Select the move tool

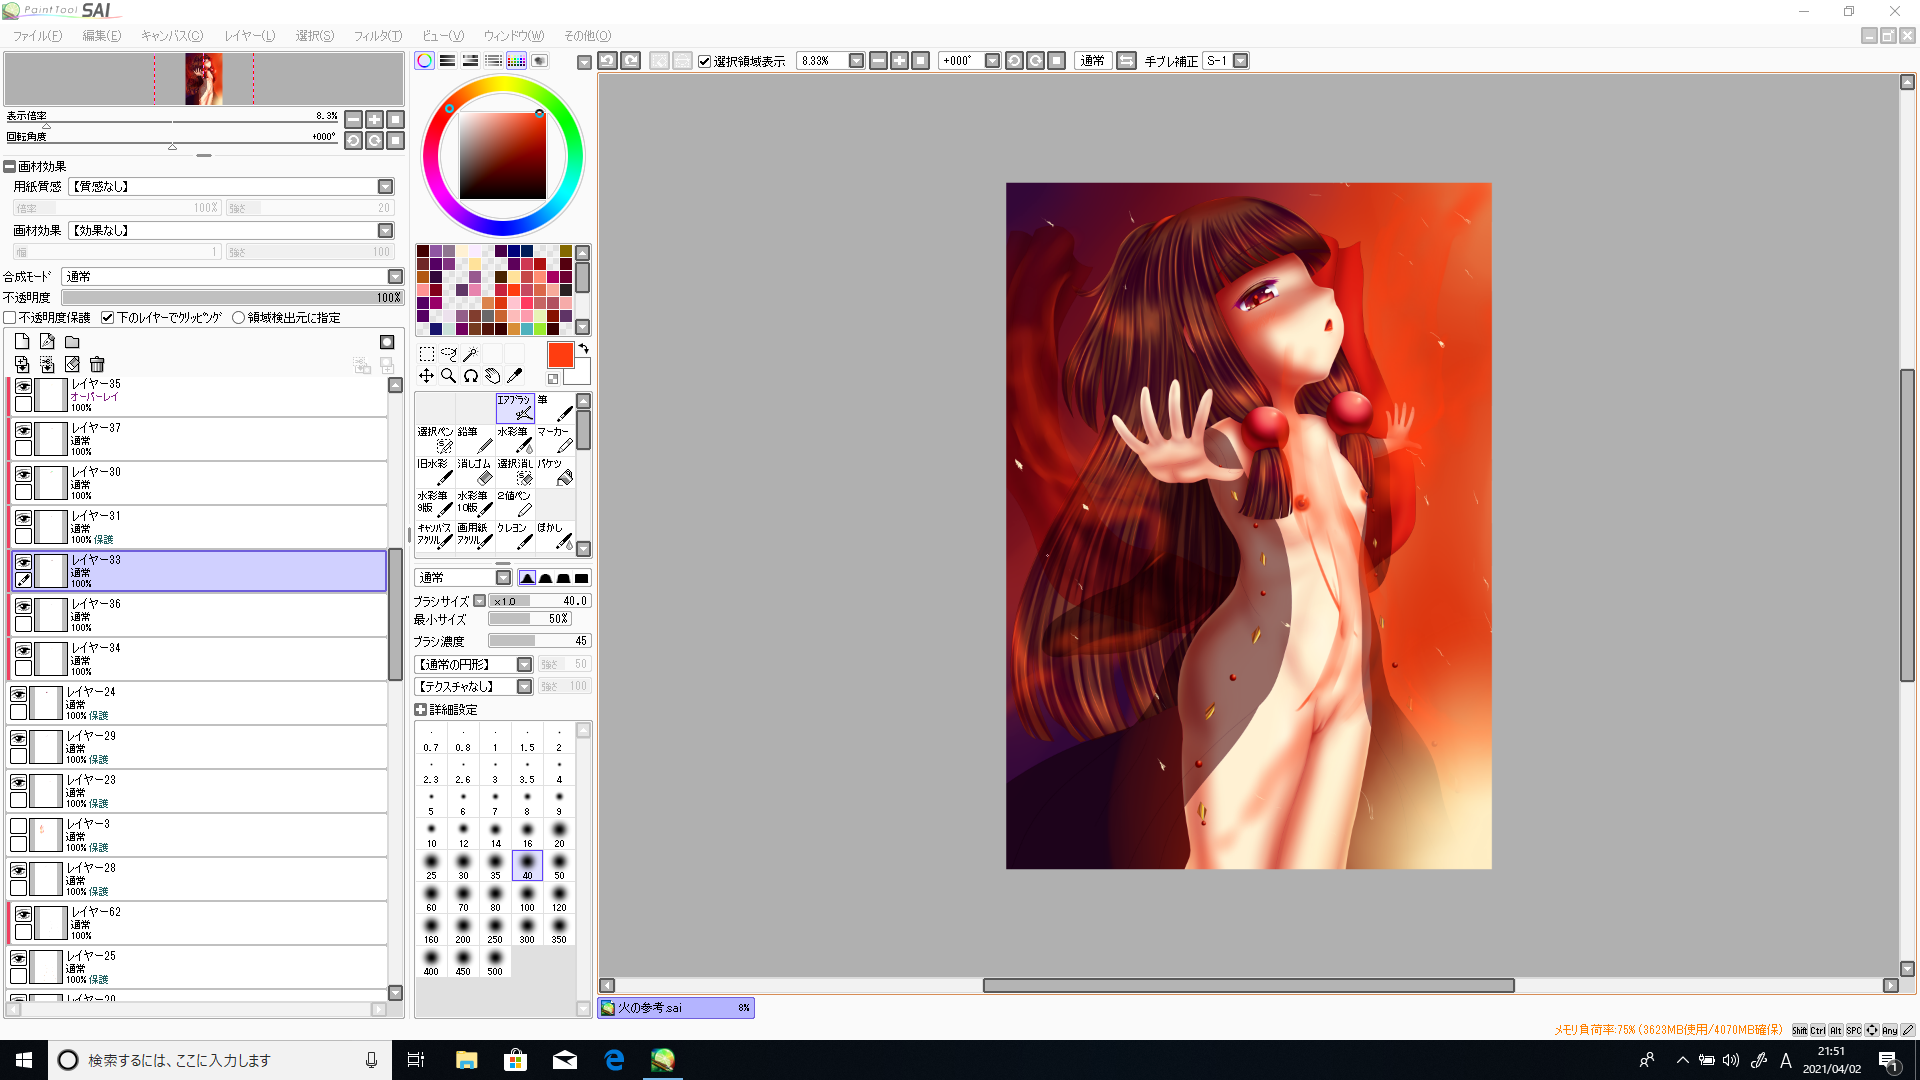tap(427, 376)
